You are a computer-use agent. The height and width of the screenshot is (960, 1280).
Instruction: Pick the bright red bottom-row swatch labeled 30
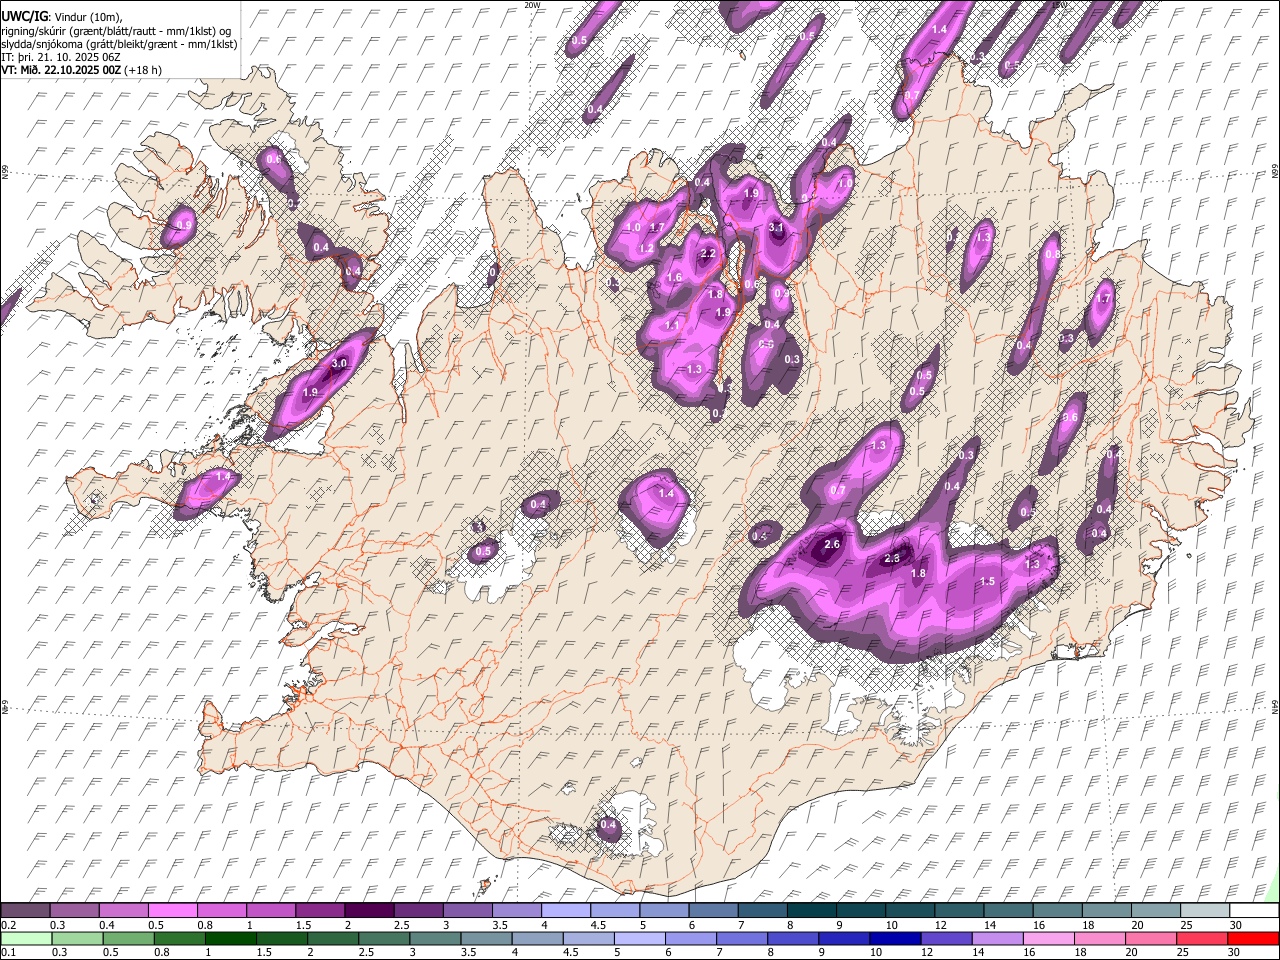click(1254, 938)
